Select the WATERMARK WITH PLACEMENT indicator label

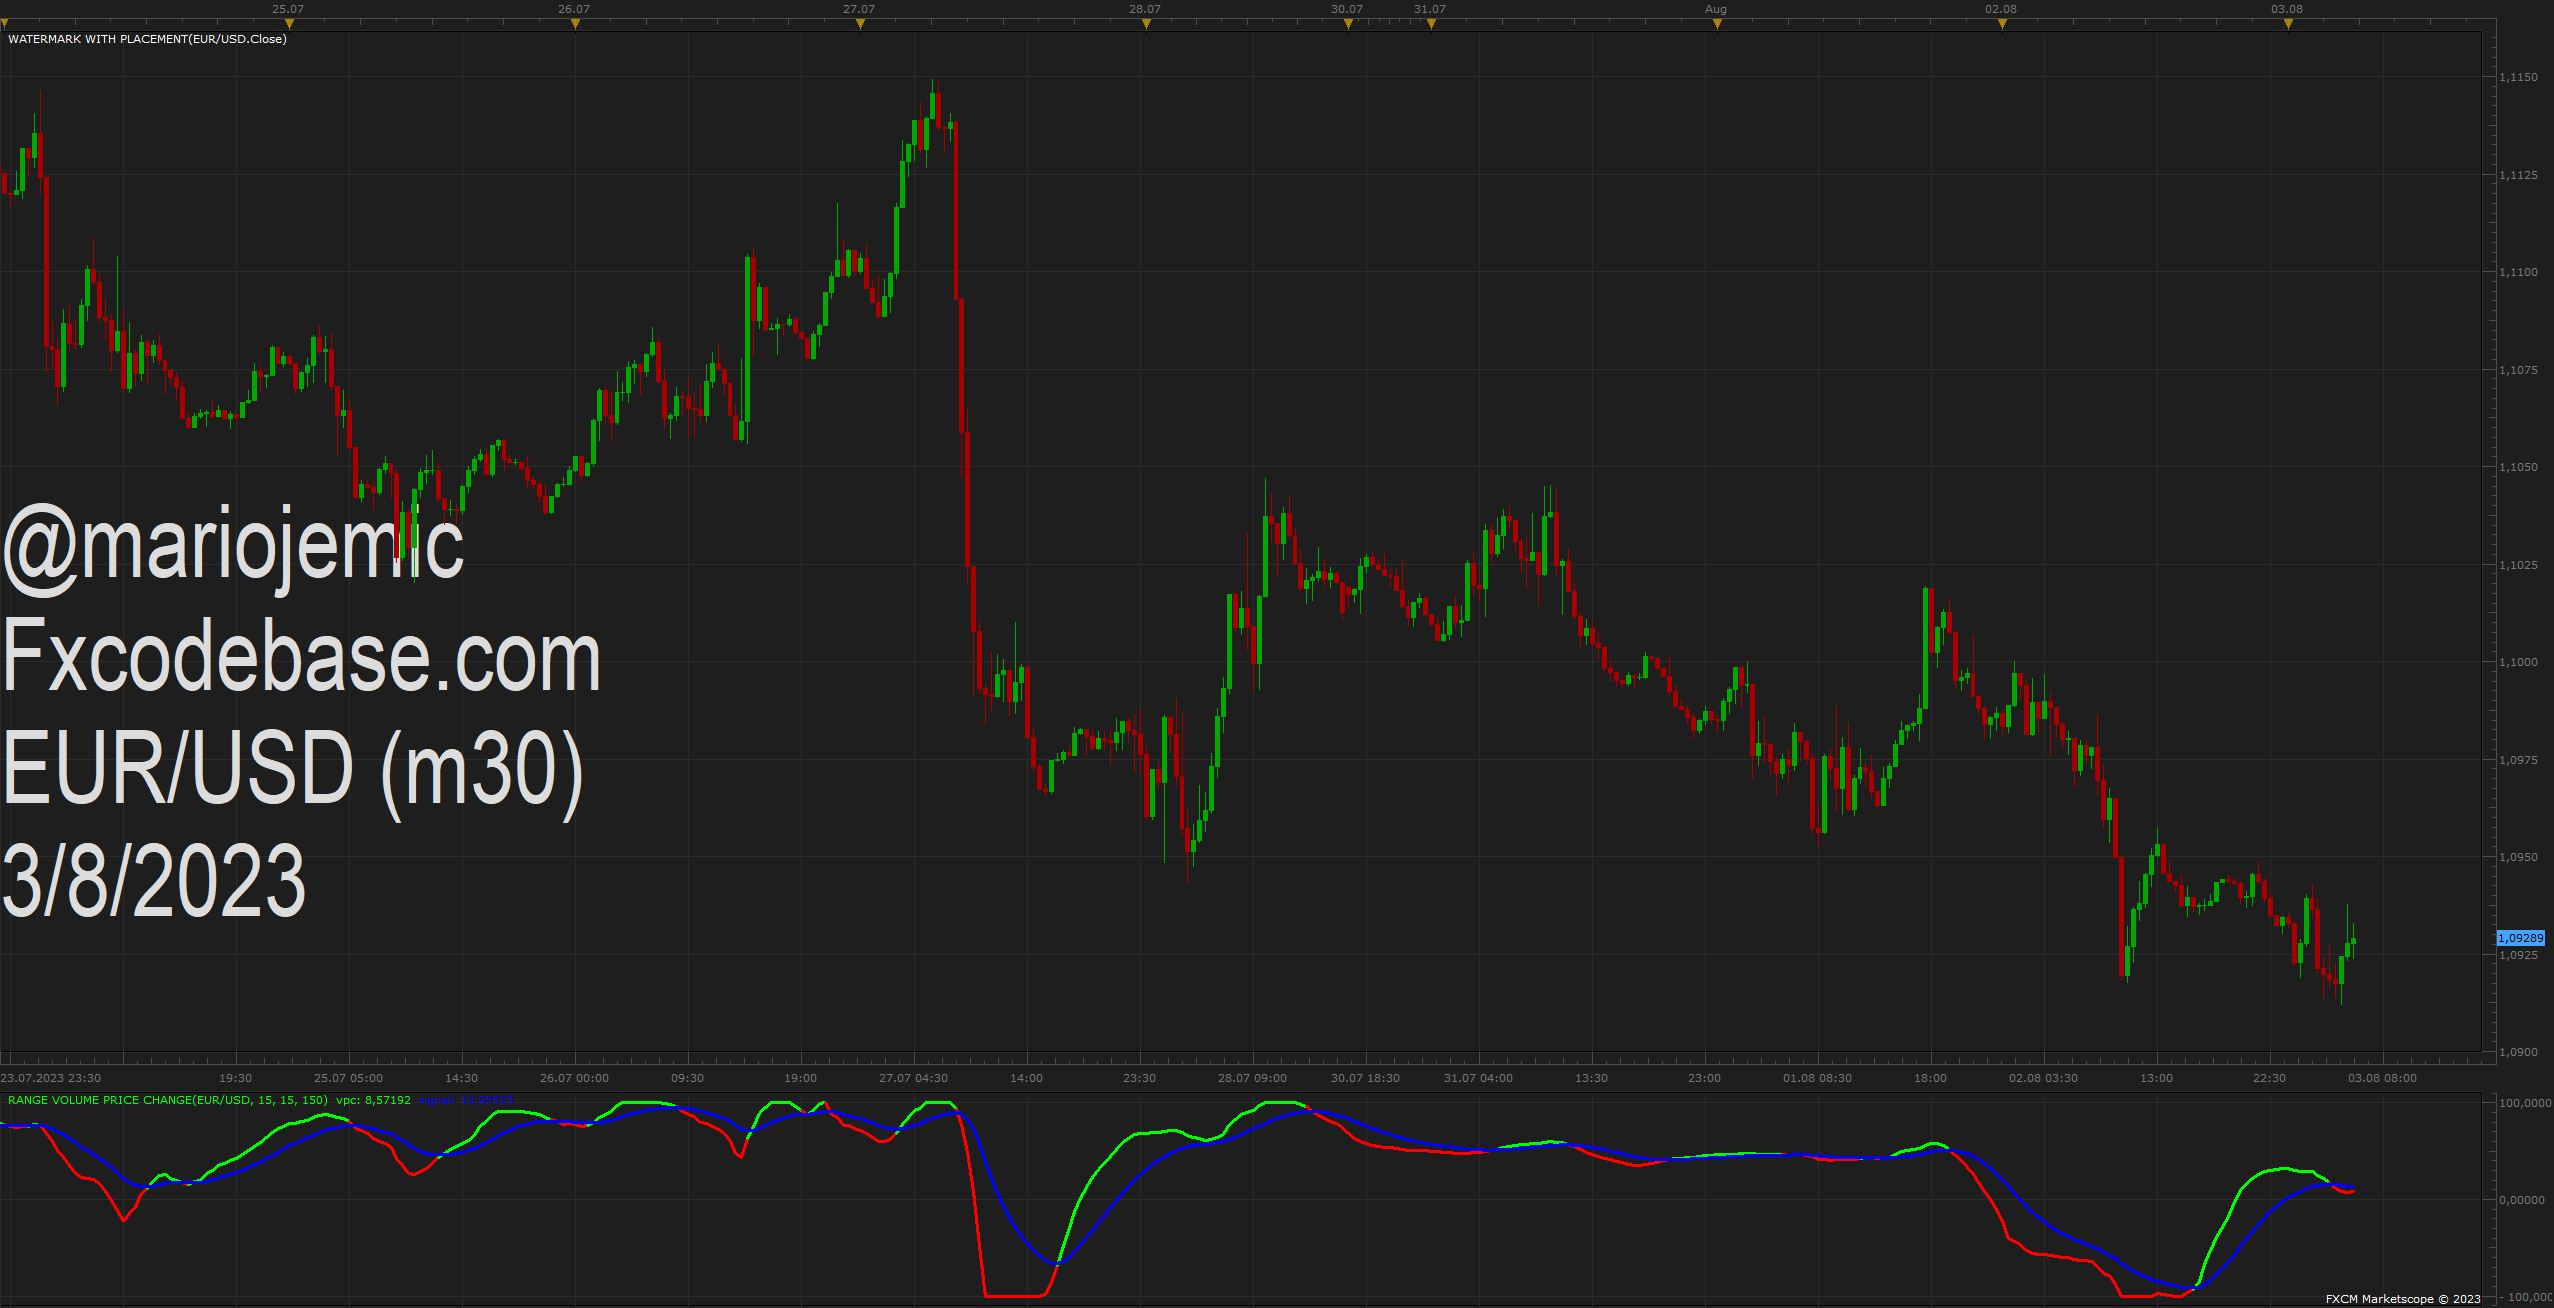(147, 39)
